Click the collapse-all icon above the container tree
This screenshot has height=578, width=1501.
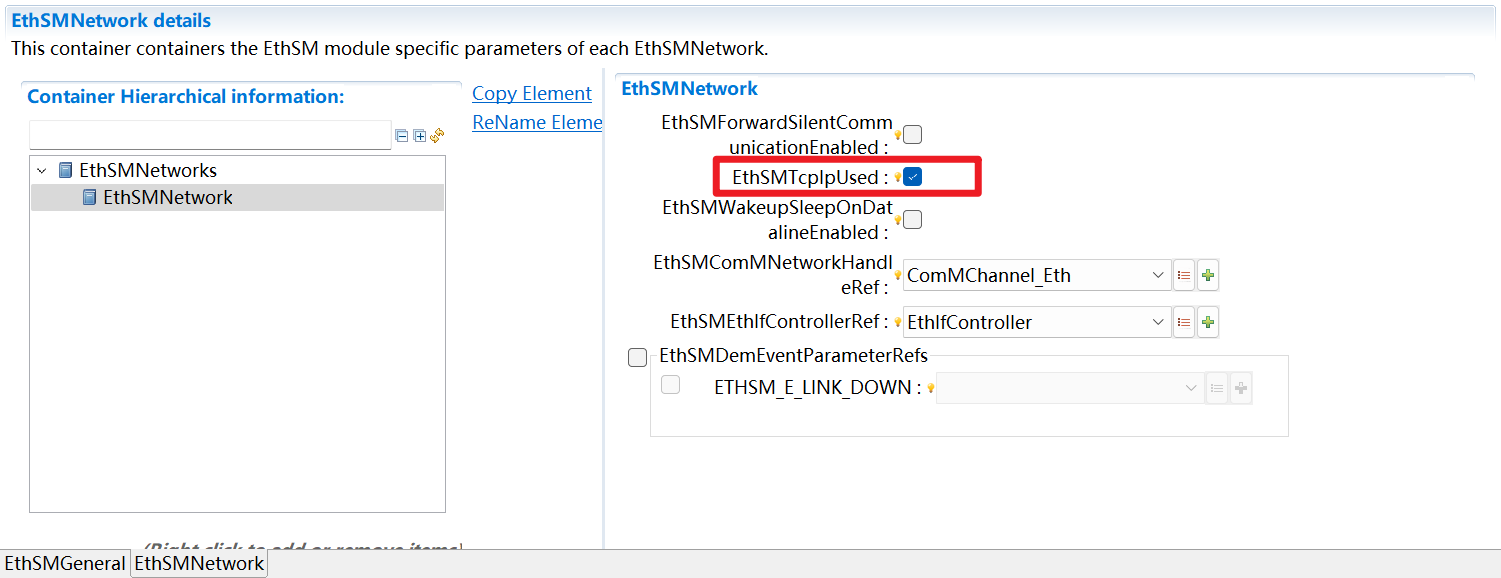[x=402, y=136]
